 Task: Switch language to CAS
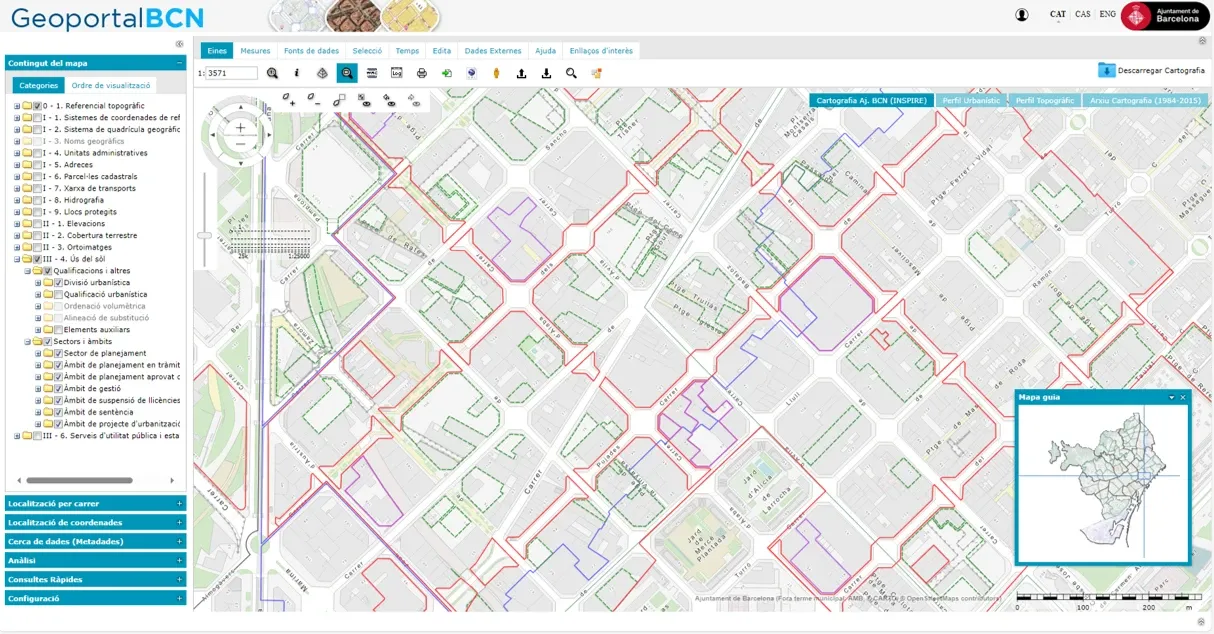click(1083, 15)
